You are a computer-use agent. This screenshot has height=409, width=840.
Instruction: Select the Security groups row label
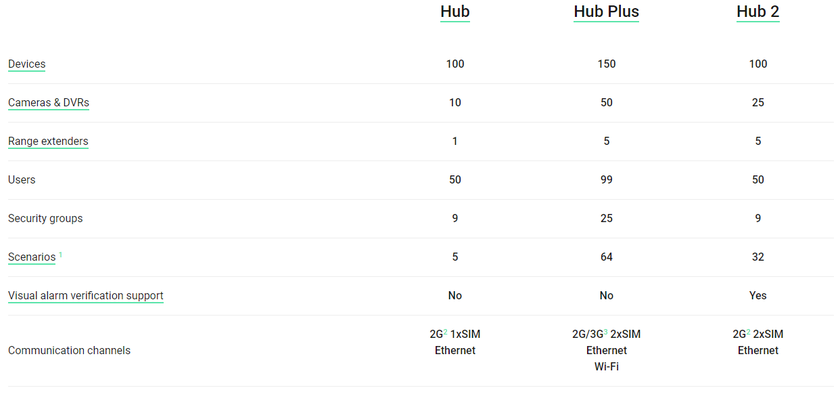[45, 218]
